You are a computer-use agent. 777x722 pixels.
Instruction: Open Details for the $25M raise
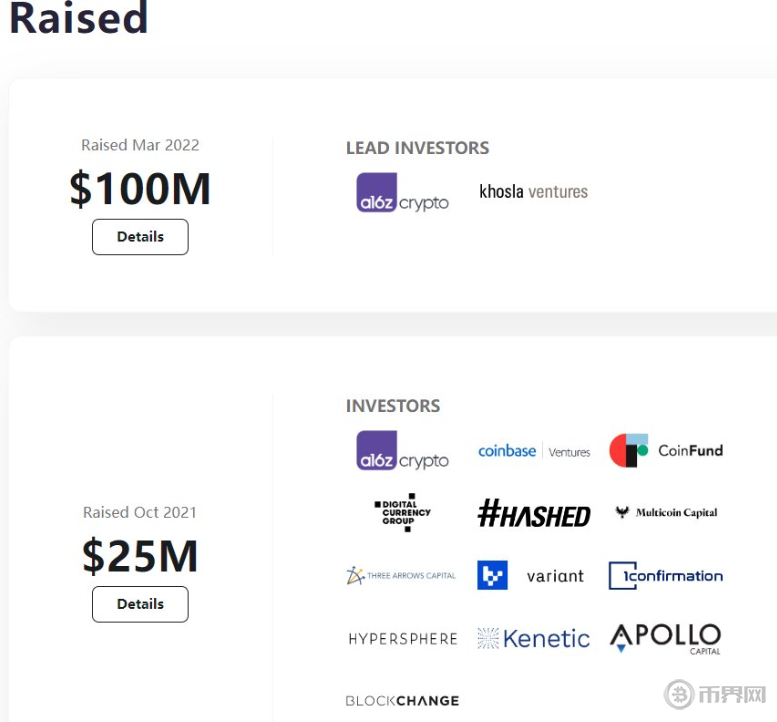tap(140, 604)
